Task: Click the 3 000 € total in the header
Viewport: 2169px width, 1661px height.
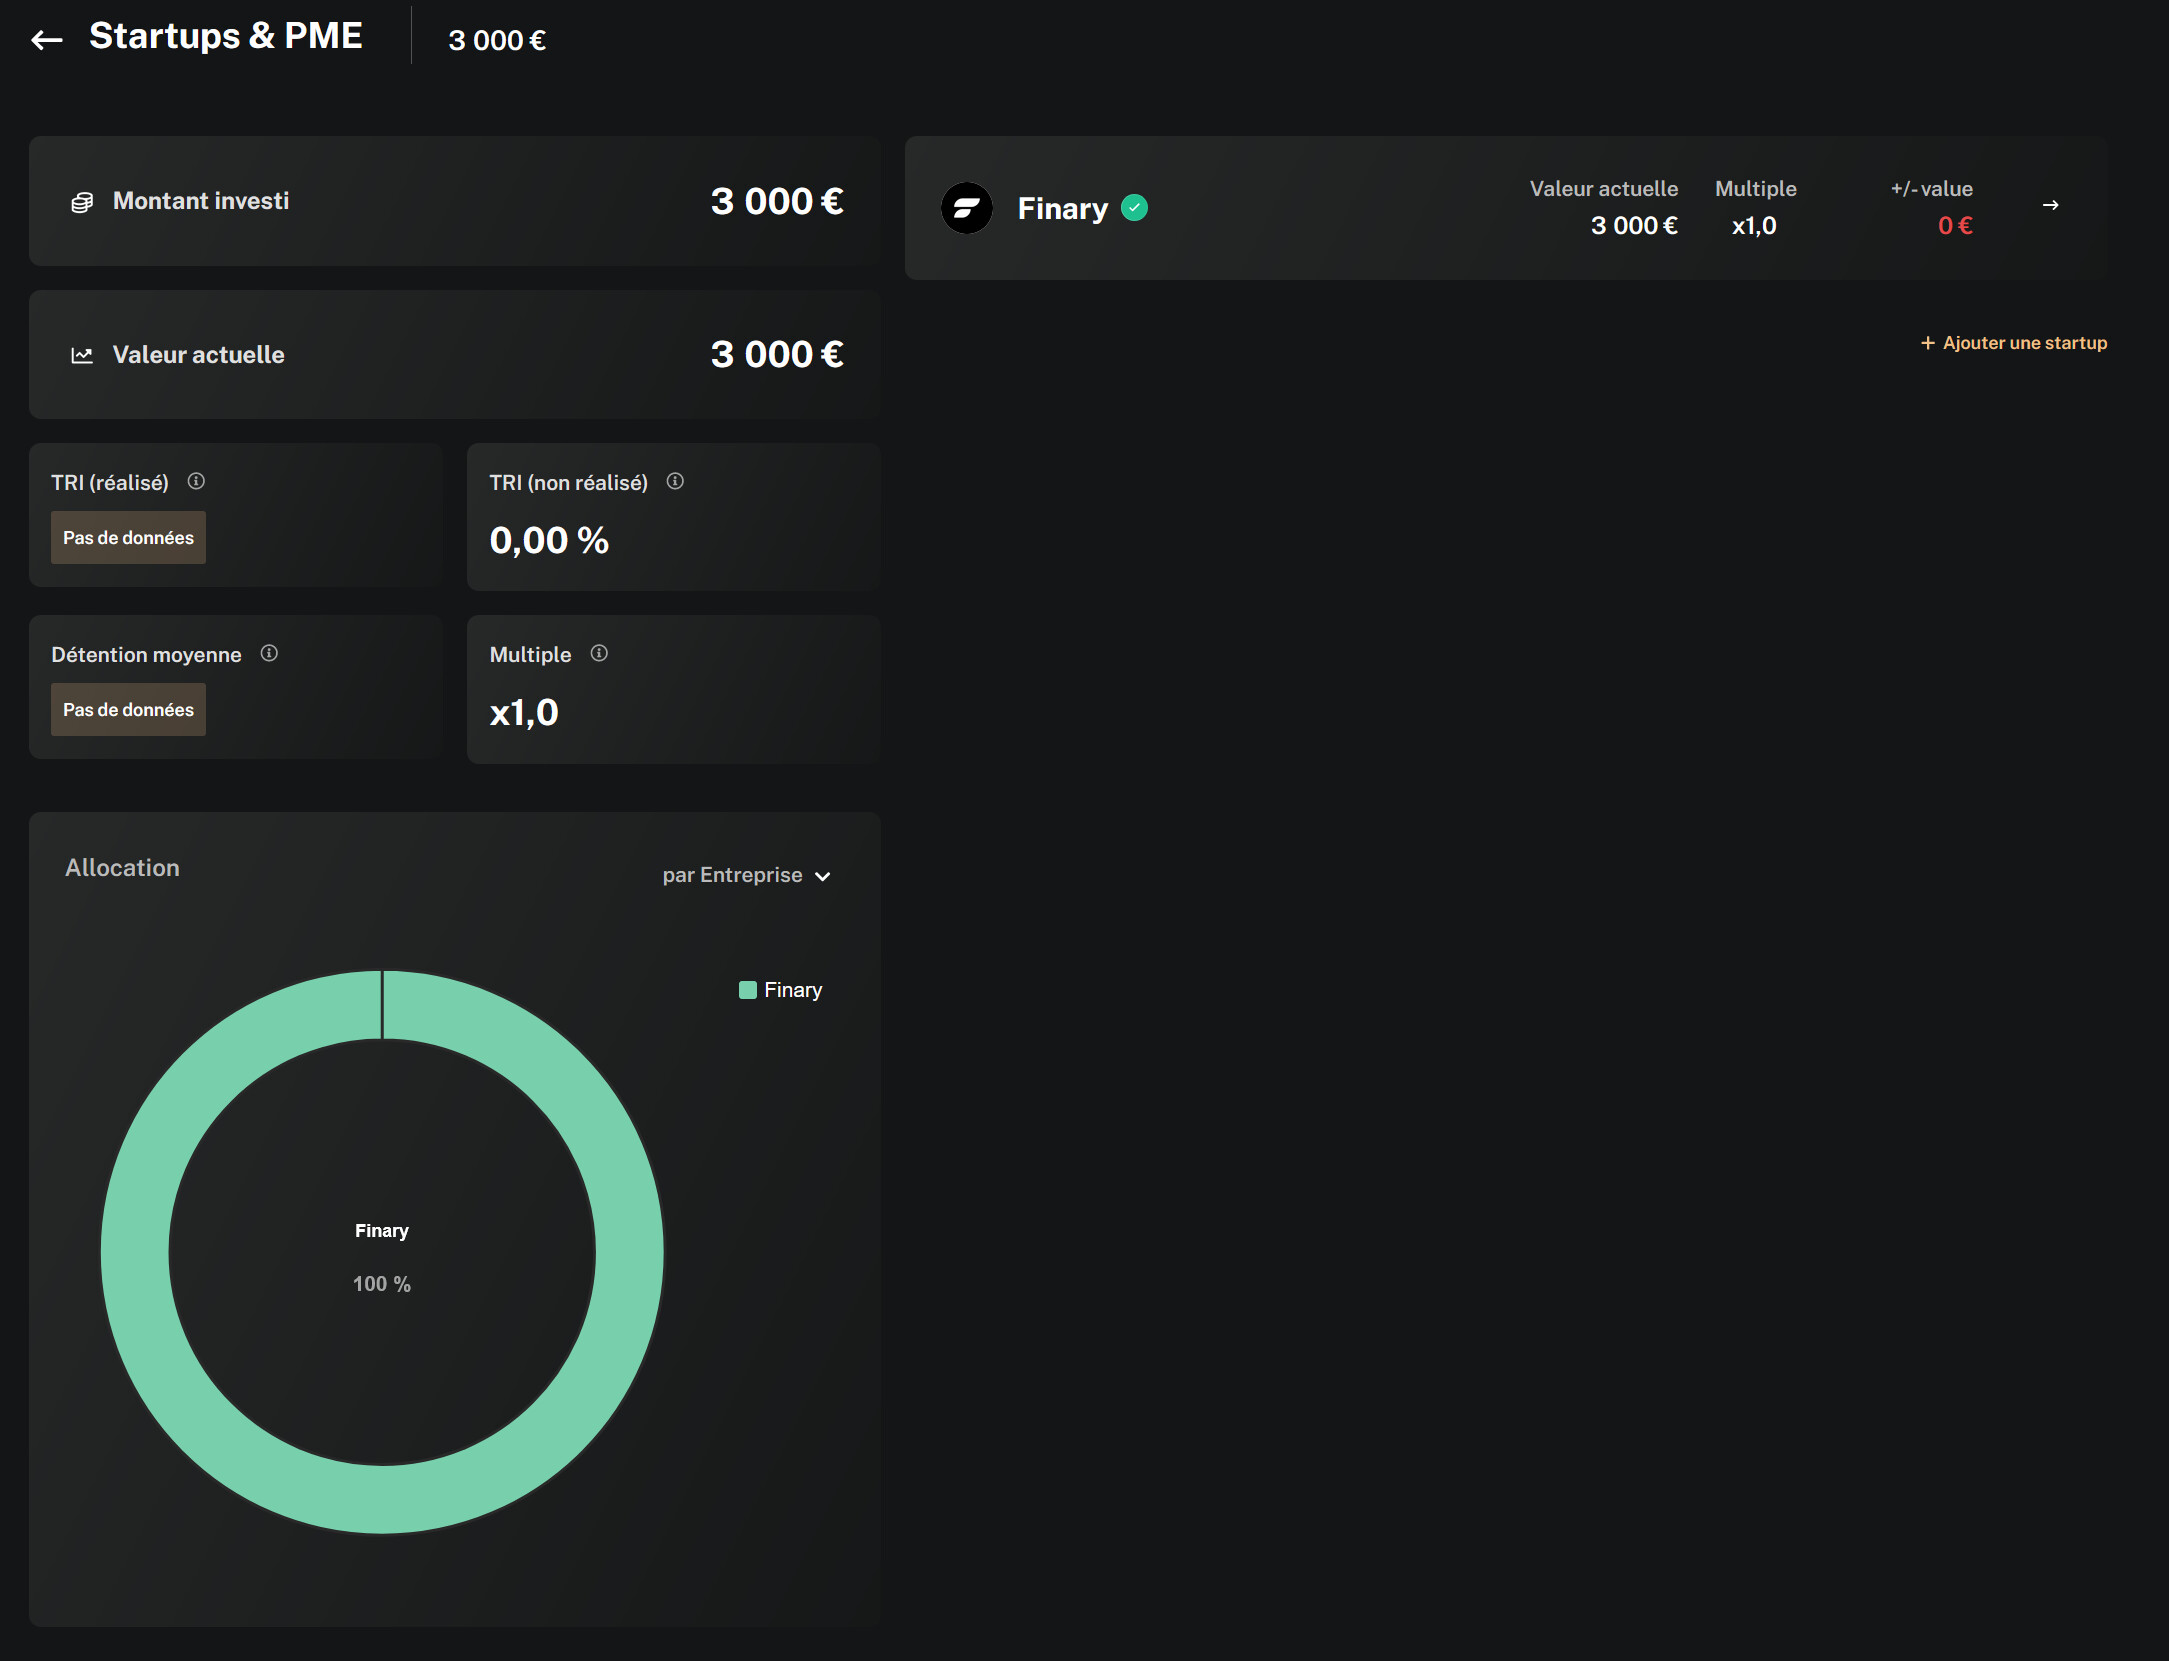Action: [497, 40]
